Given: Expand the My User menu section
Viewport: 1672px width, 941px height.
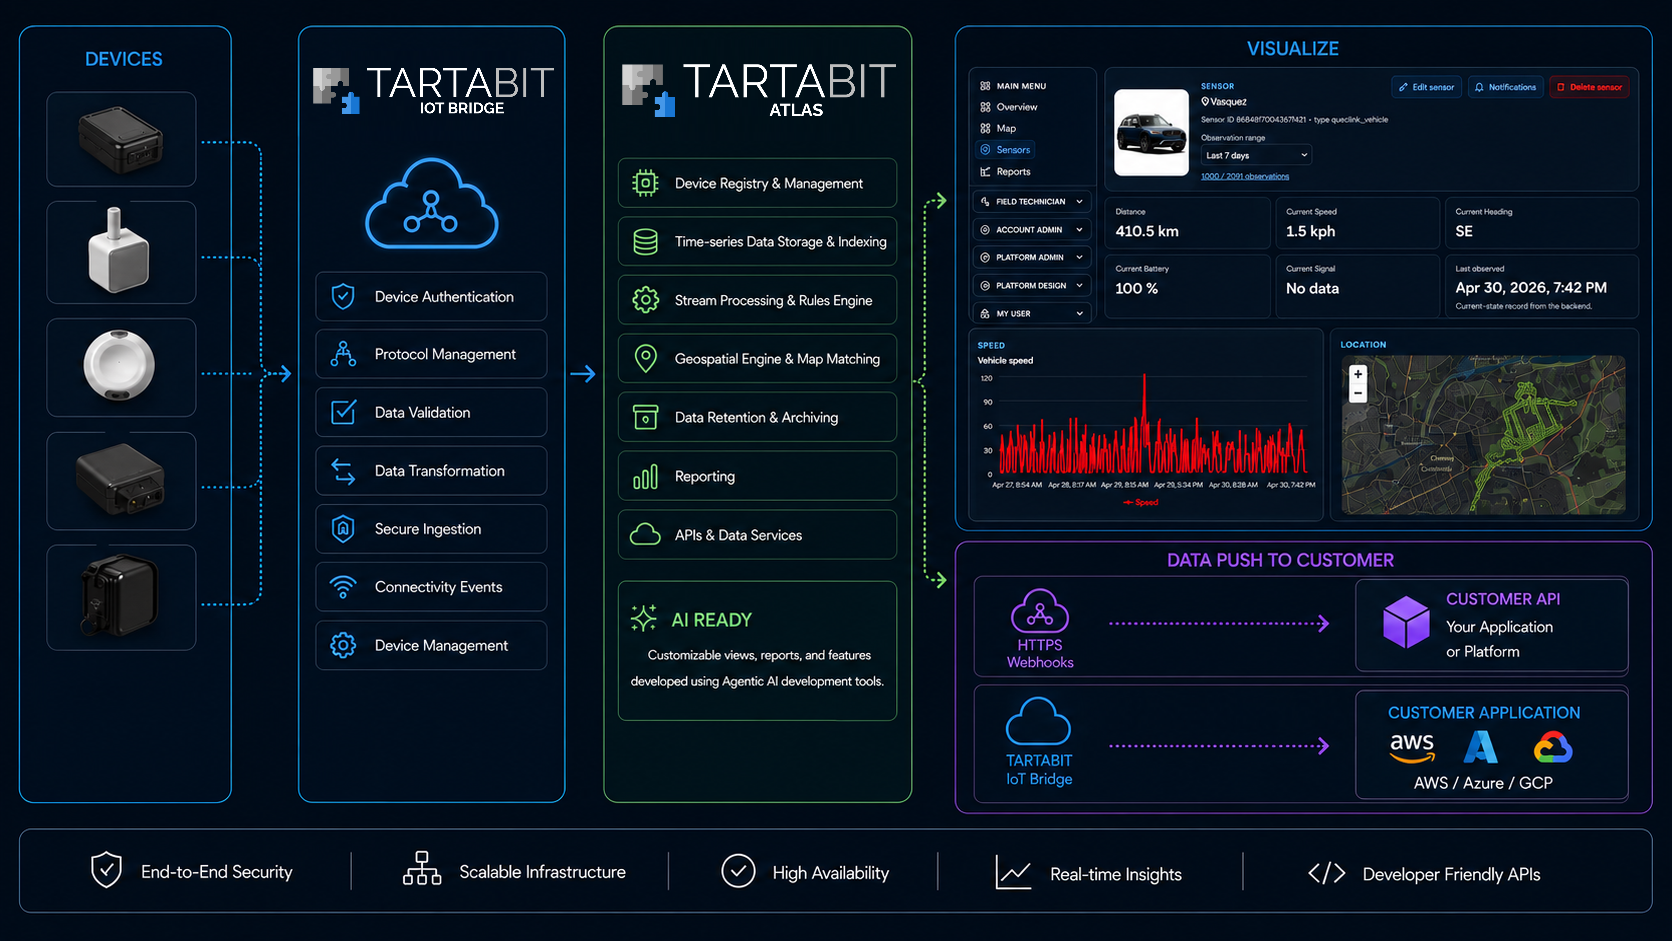Looking at the screenshot, I should (1033, 314).
